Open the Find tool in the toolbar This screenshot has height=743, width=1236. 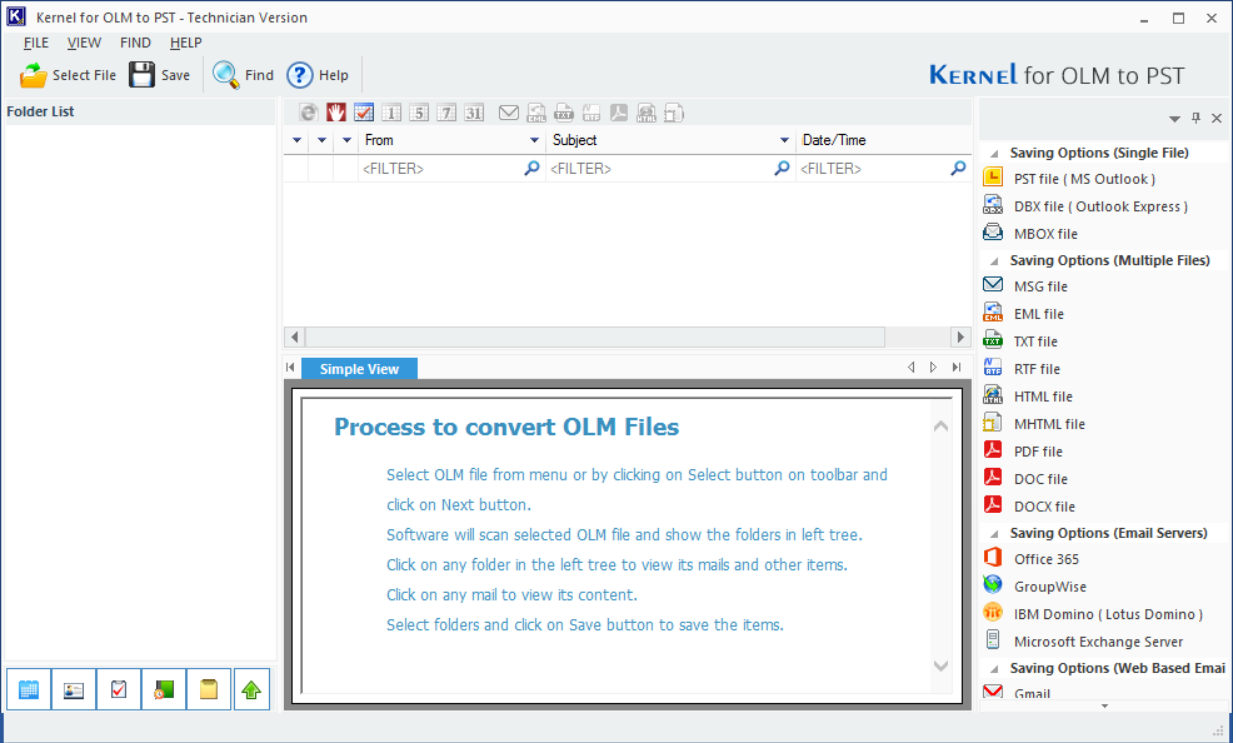pyautogui.click(x=243, y=75)
